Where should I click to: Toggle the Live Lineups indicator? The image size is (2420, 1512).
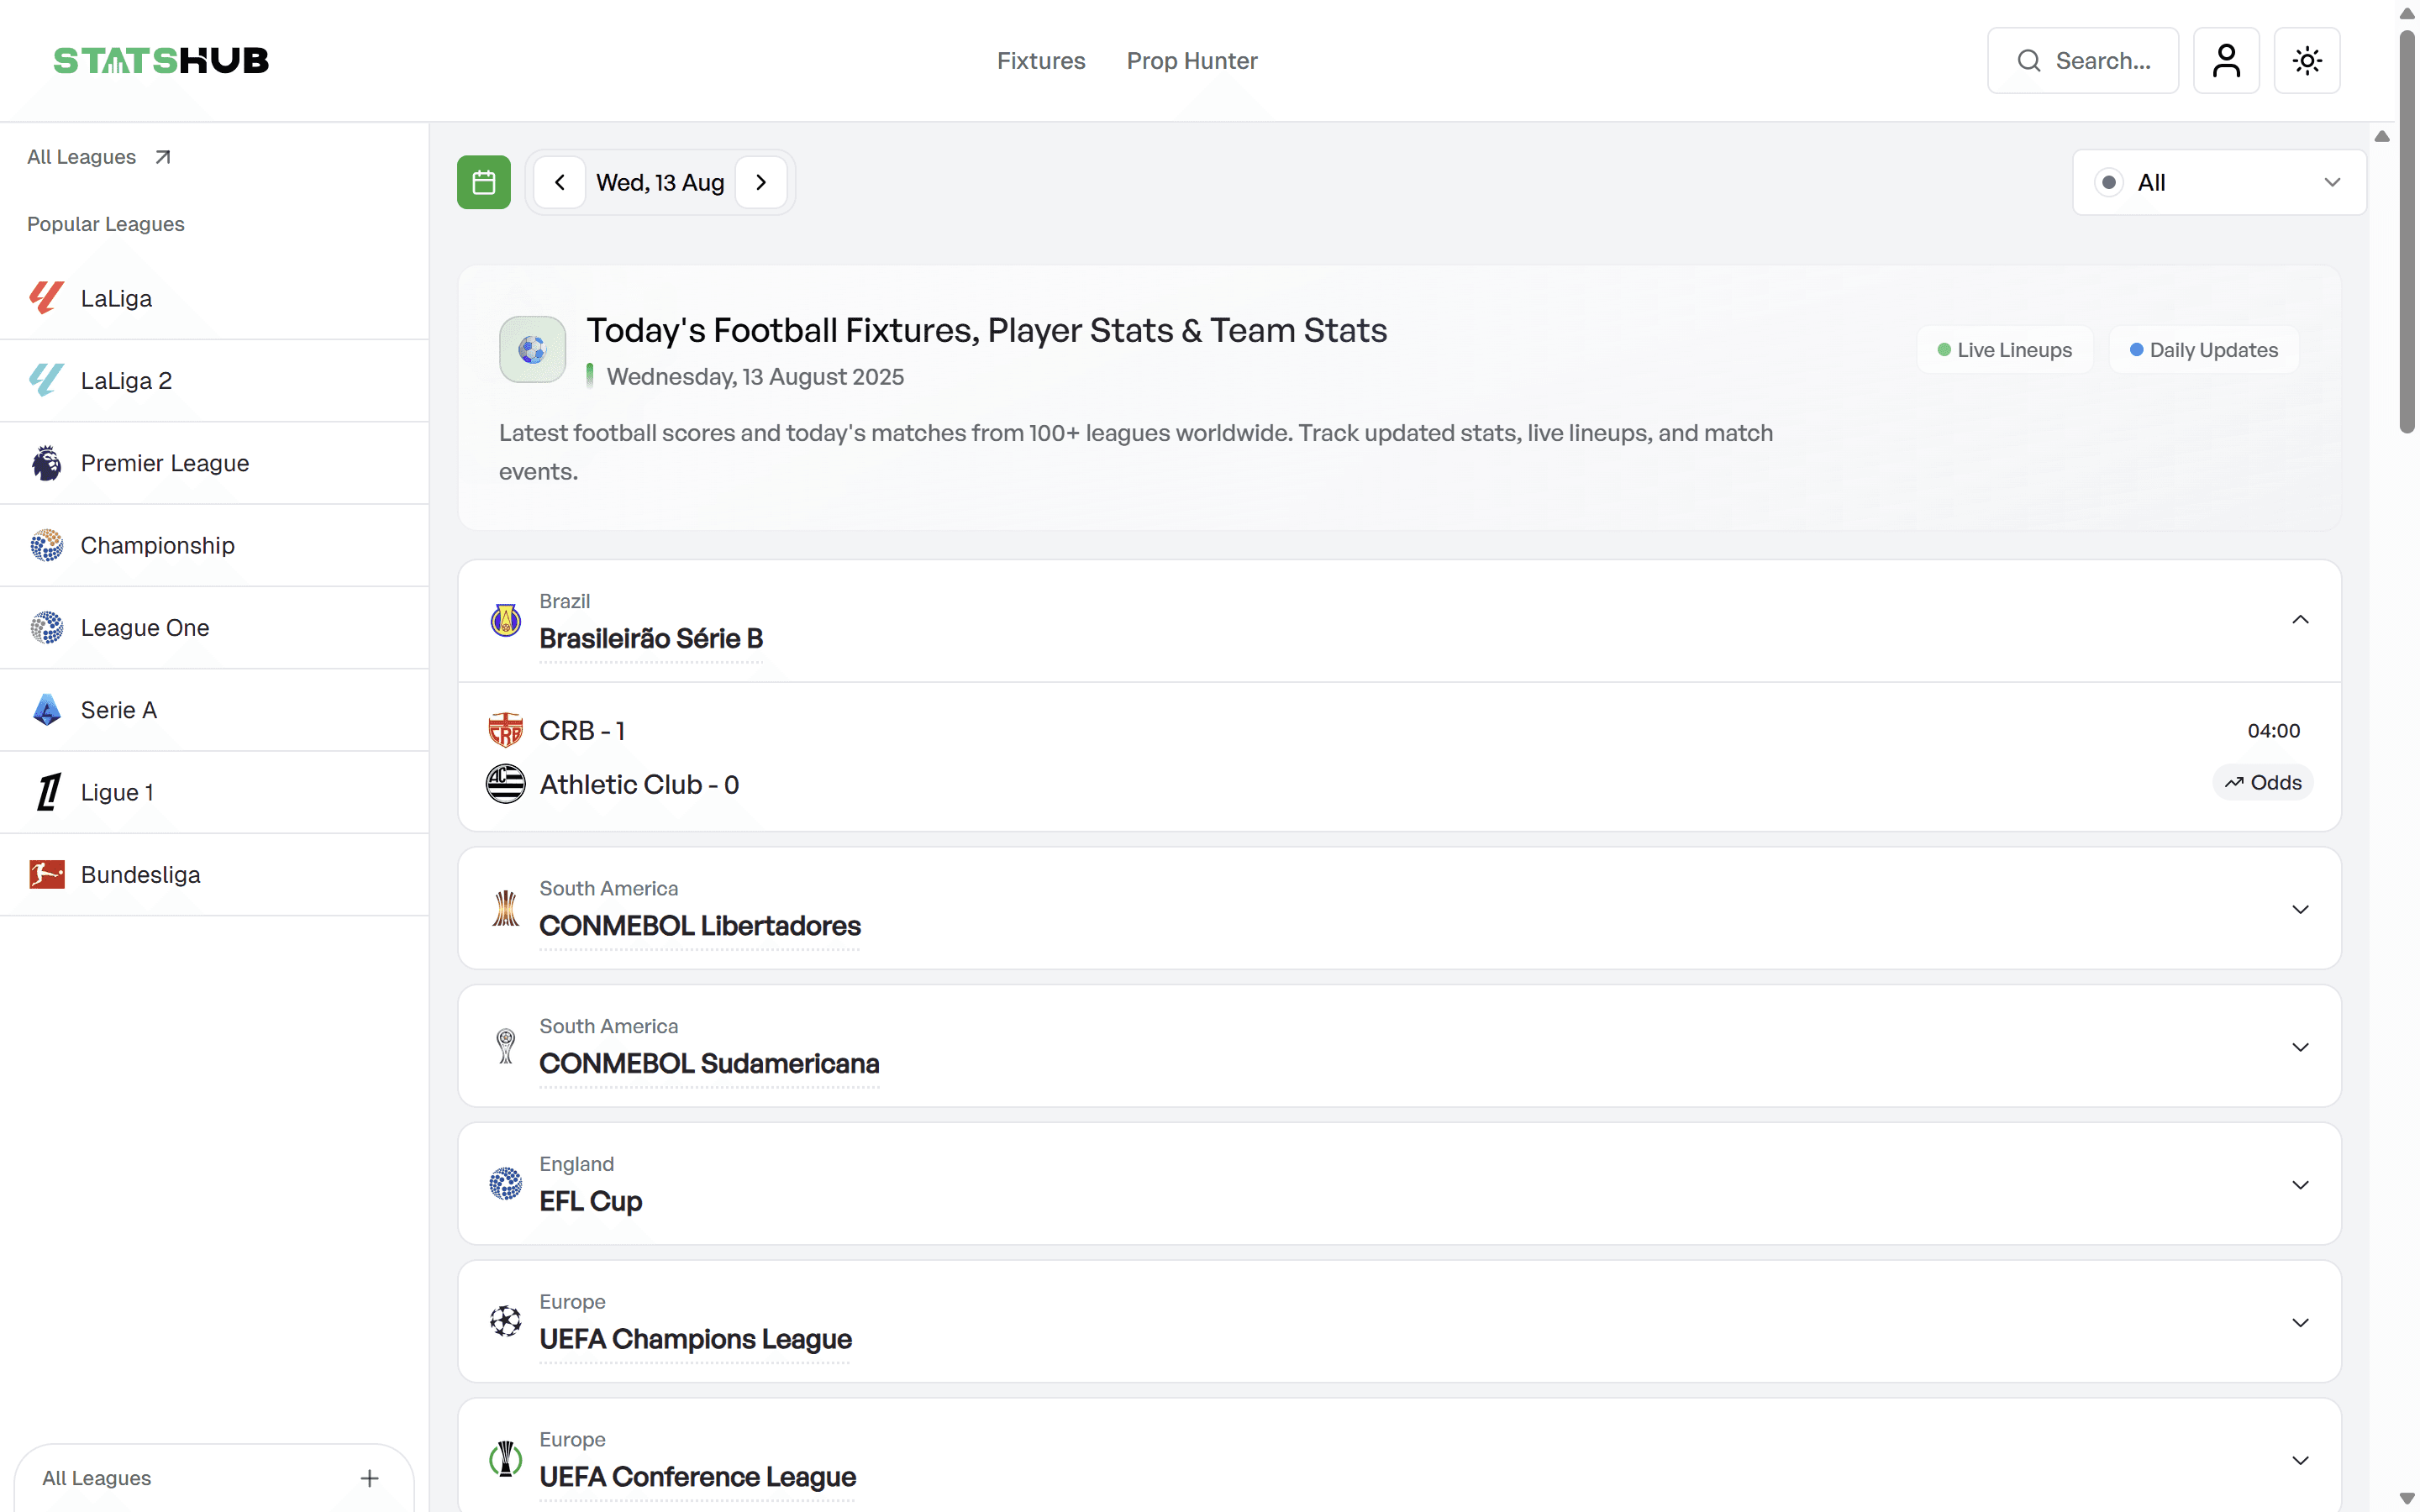coord(2004,349)
